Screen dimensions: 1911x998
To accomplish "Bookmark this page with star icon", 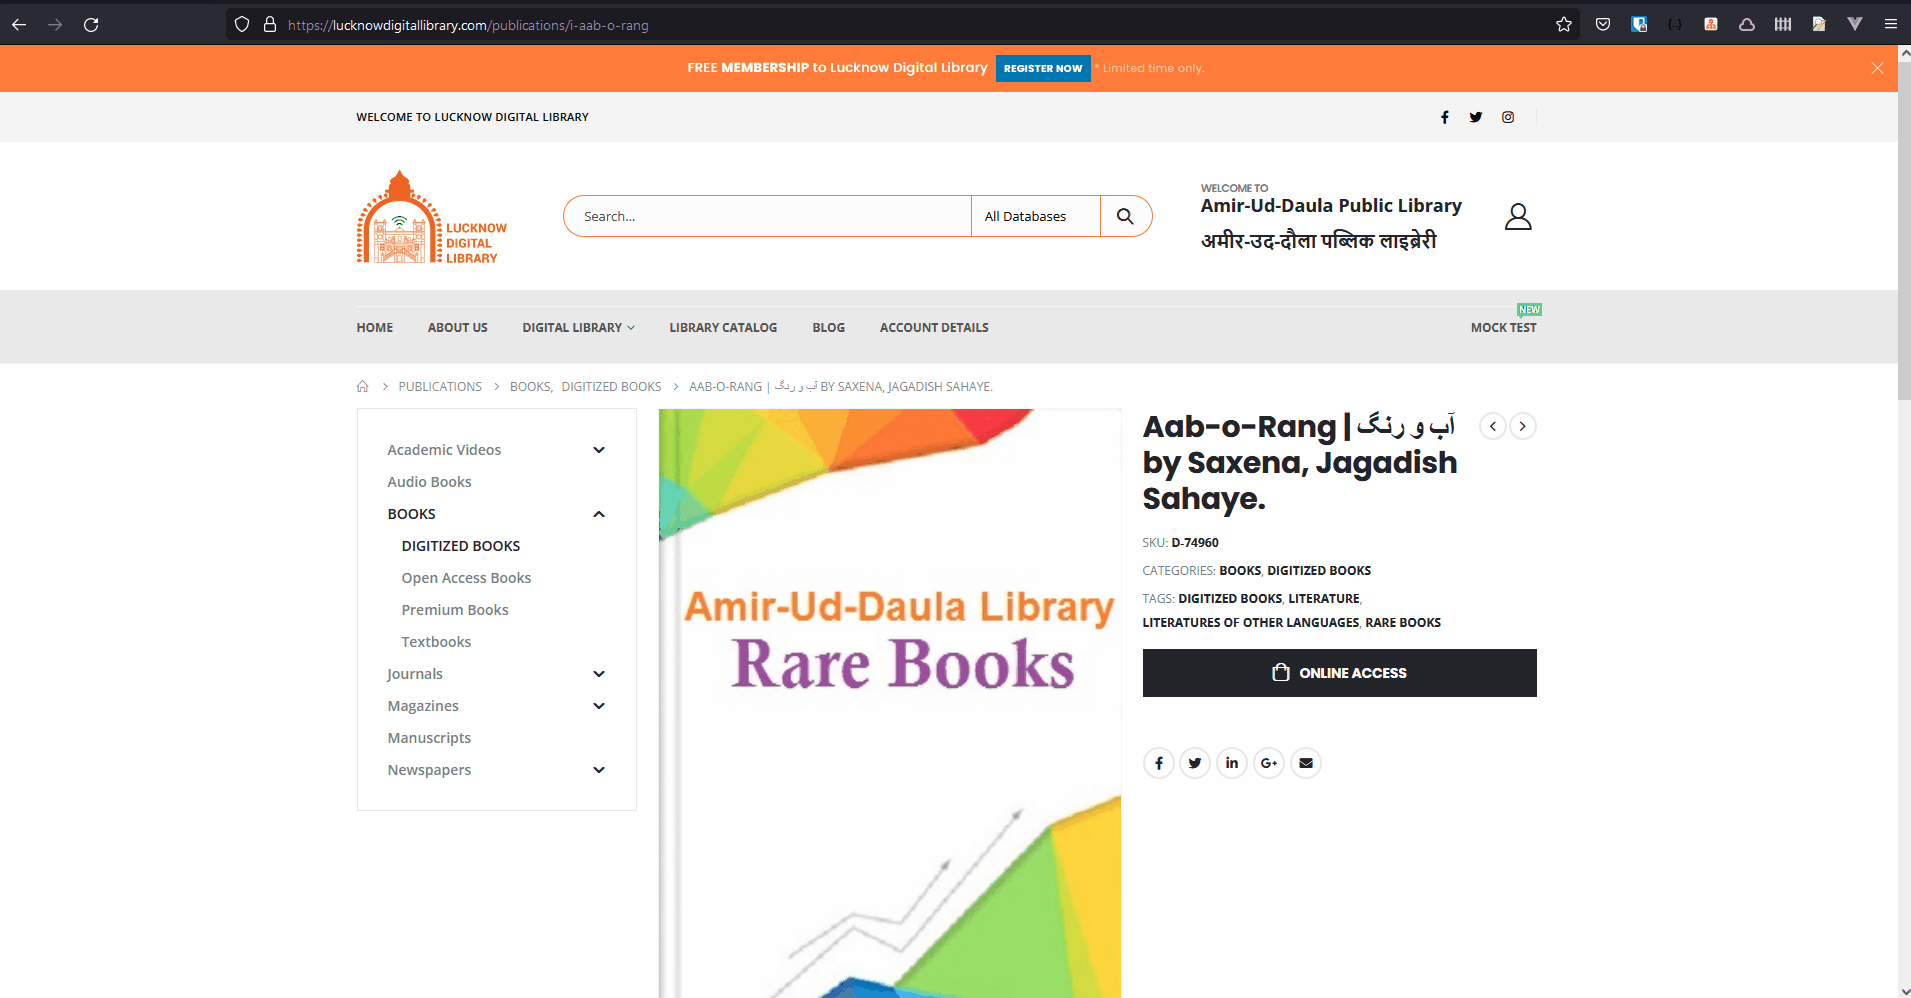I will [x=1564, y=25].
